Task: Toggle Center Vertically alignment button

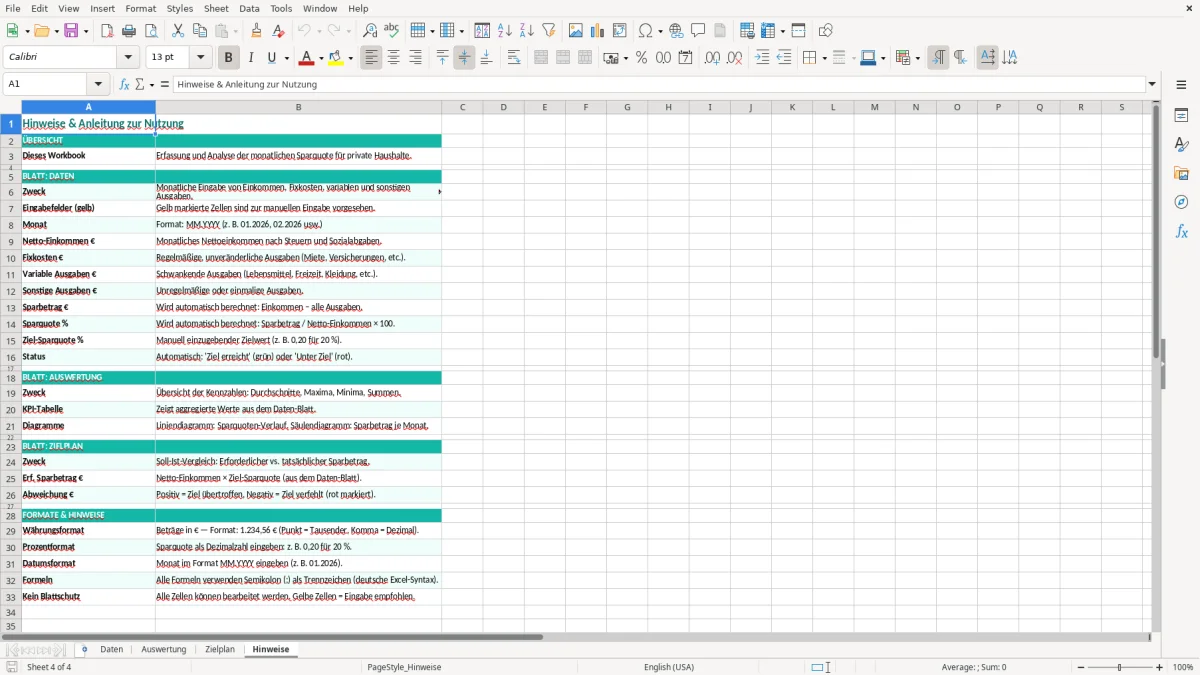Action: [x=464, y=58]
